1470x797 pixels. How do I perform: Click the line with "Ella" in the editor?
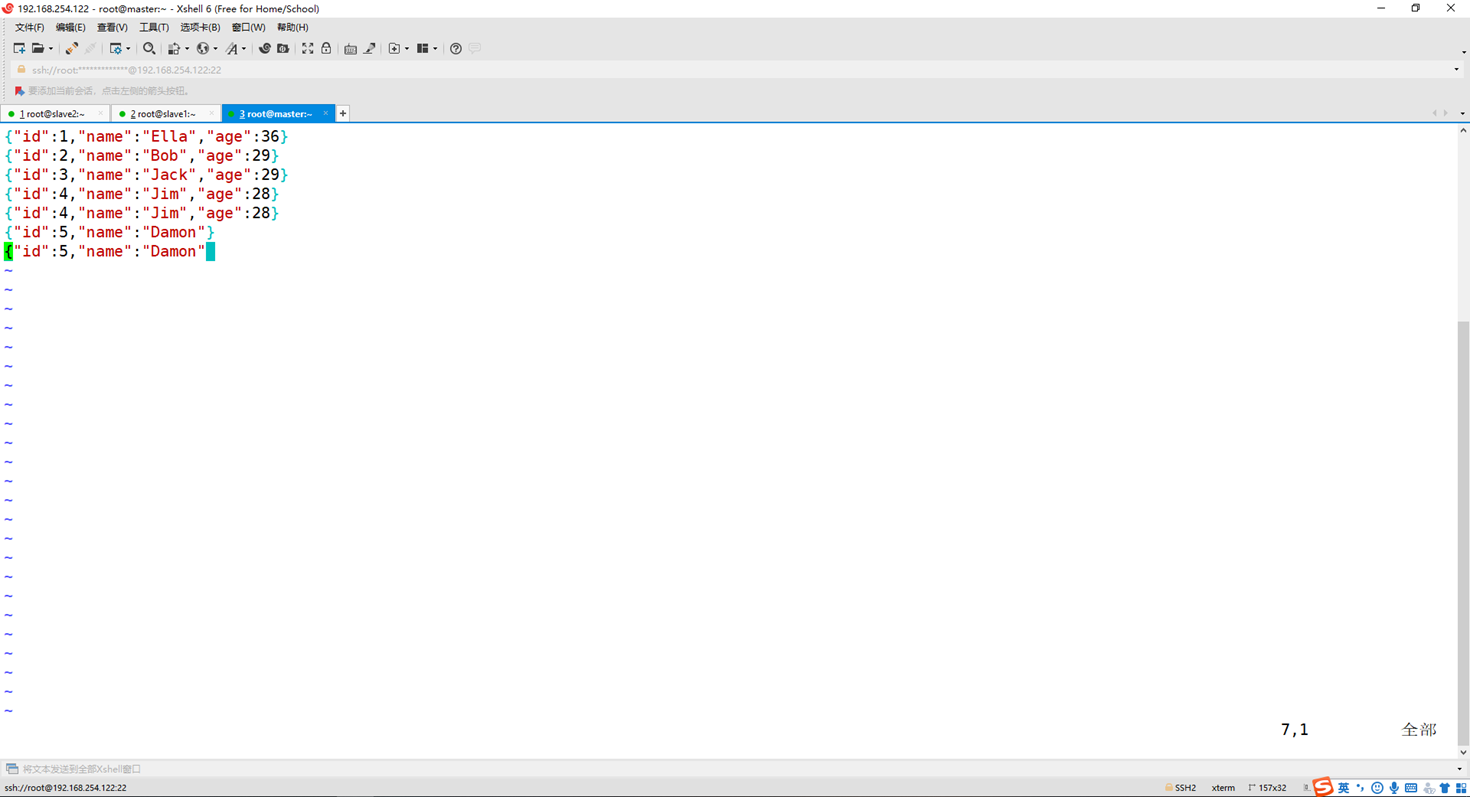coord(146,136)
